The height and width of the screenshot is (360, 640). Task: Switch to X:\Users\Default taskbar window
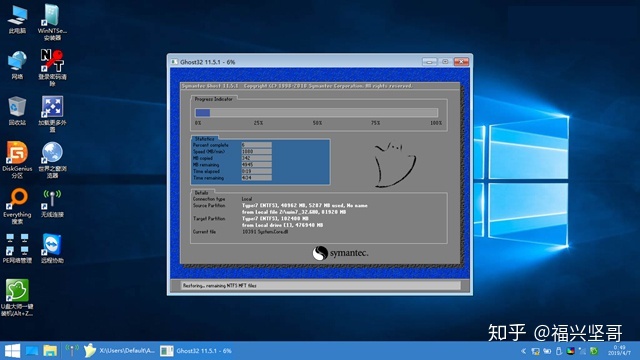coord(119,350)
